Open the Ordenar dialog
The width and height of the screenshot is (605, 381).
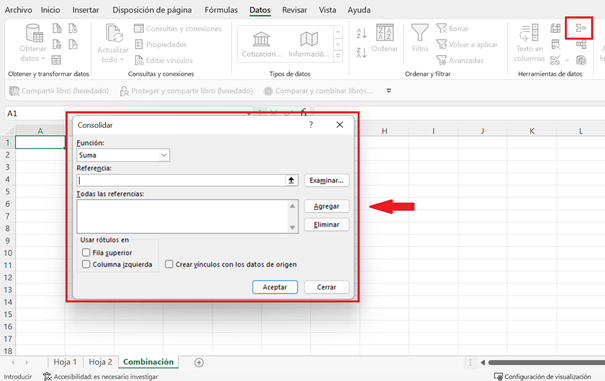[x=385, y=38]
